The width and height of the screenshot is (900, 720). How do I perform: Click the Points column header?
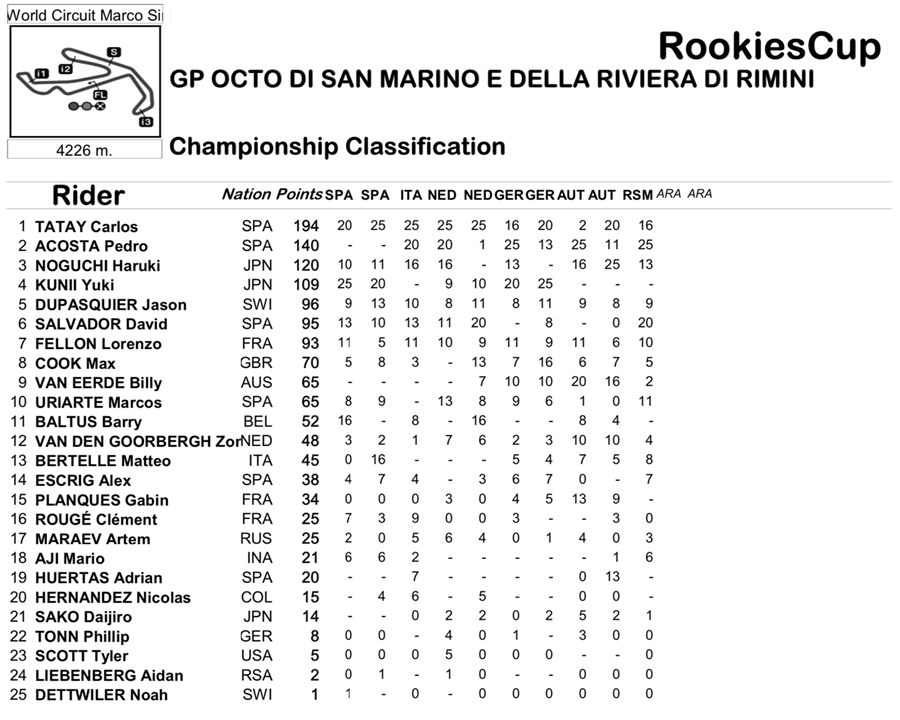click(298, 194)
